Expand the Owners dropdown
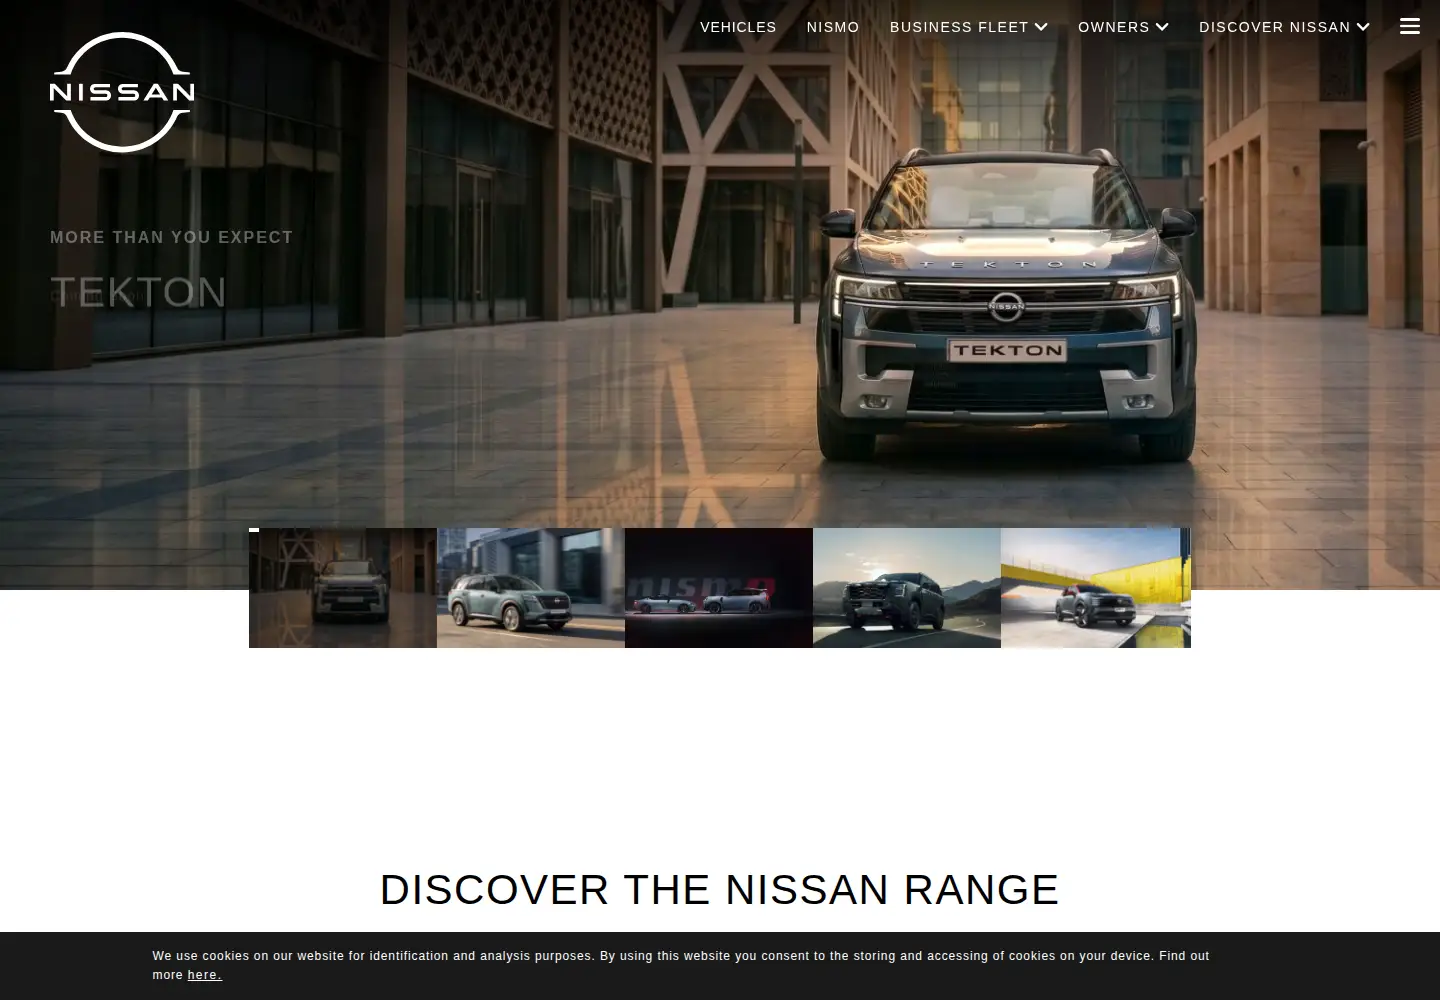 pos(1123,27)
